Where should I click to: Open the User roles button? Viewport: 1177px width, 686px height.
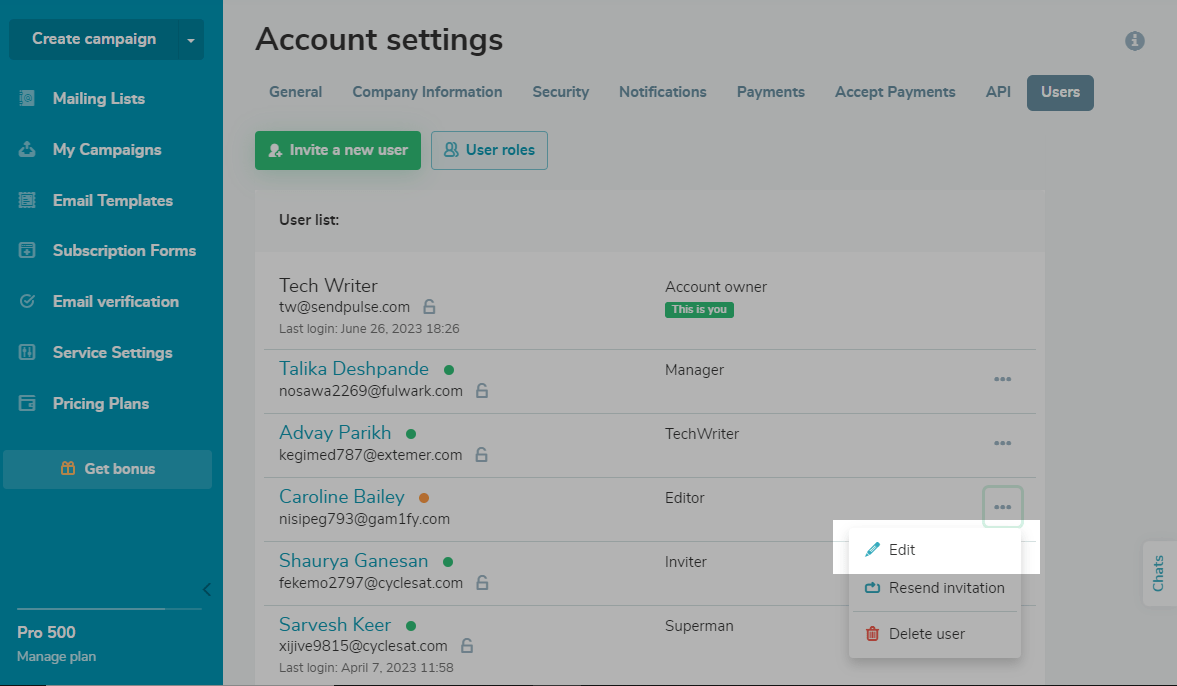coord(489,150)
